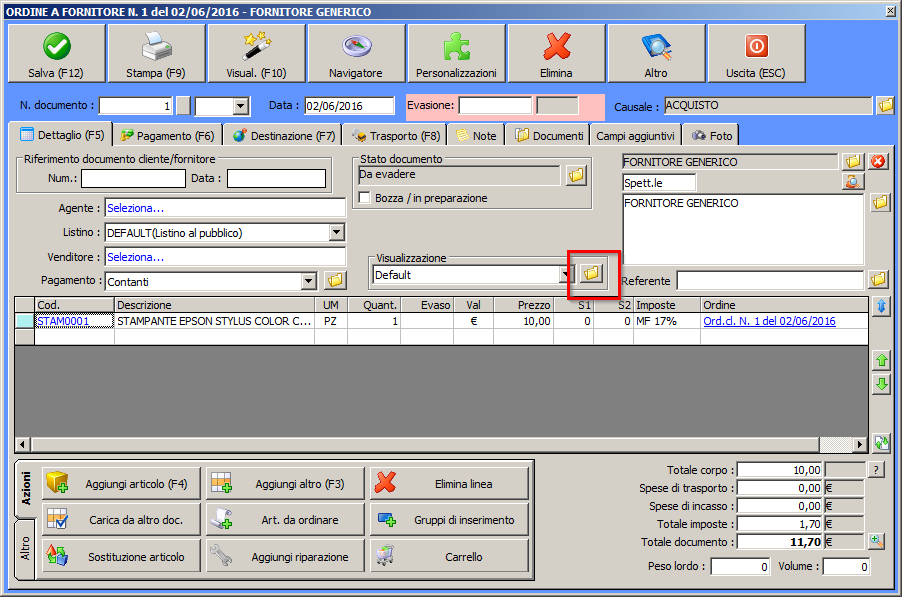Switch to Destinazione (F7) tab
The height and width of the screenshot is (597, 902).
(x=284, y=136)
